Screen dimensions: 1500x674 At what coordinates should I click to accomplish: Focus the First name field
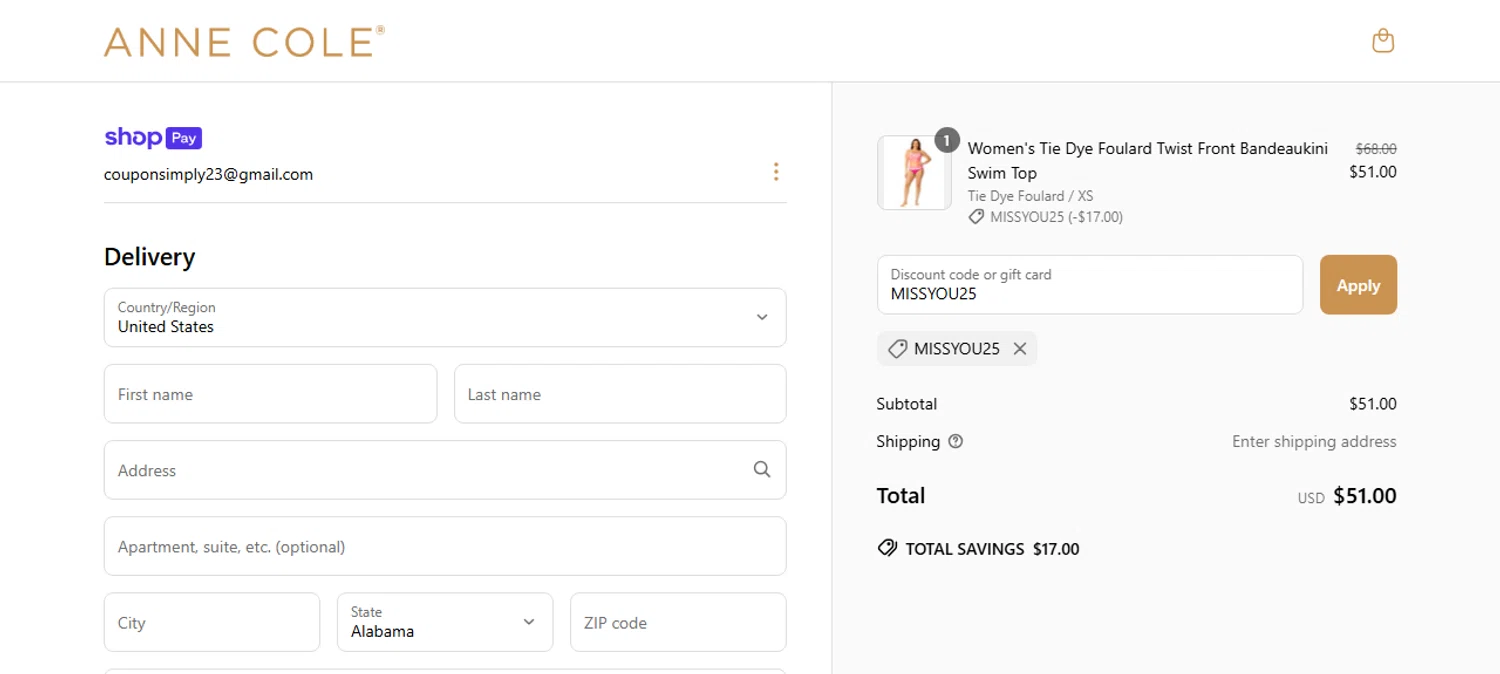(270, 394)
